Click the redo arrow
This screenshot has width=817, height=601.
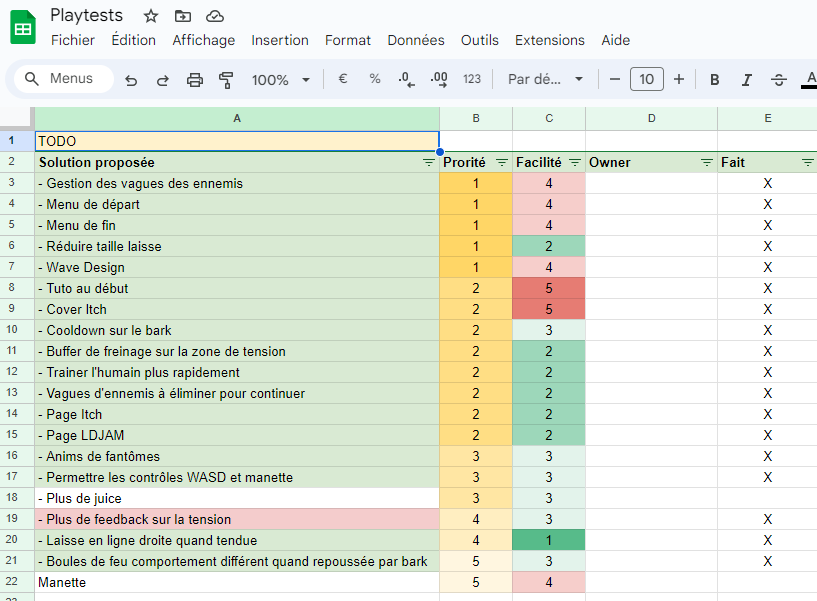click(163, 80)
